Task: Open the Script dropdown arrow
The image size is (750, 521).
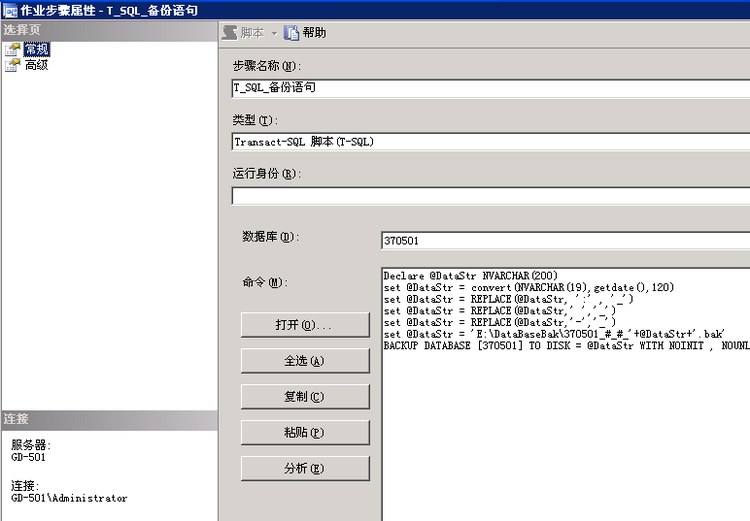Action: coord(275,33)
